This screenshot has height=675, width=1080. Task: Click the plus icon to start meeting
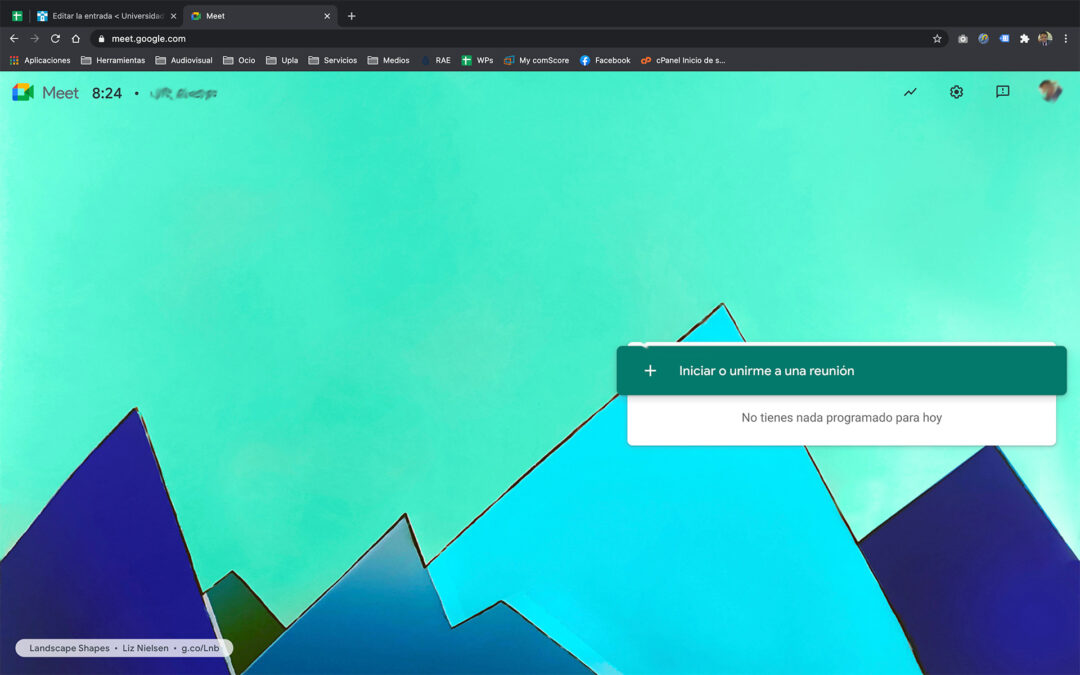pyautogui.click(x=650, y=371)
